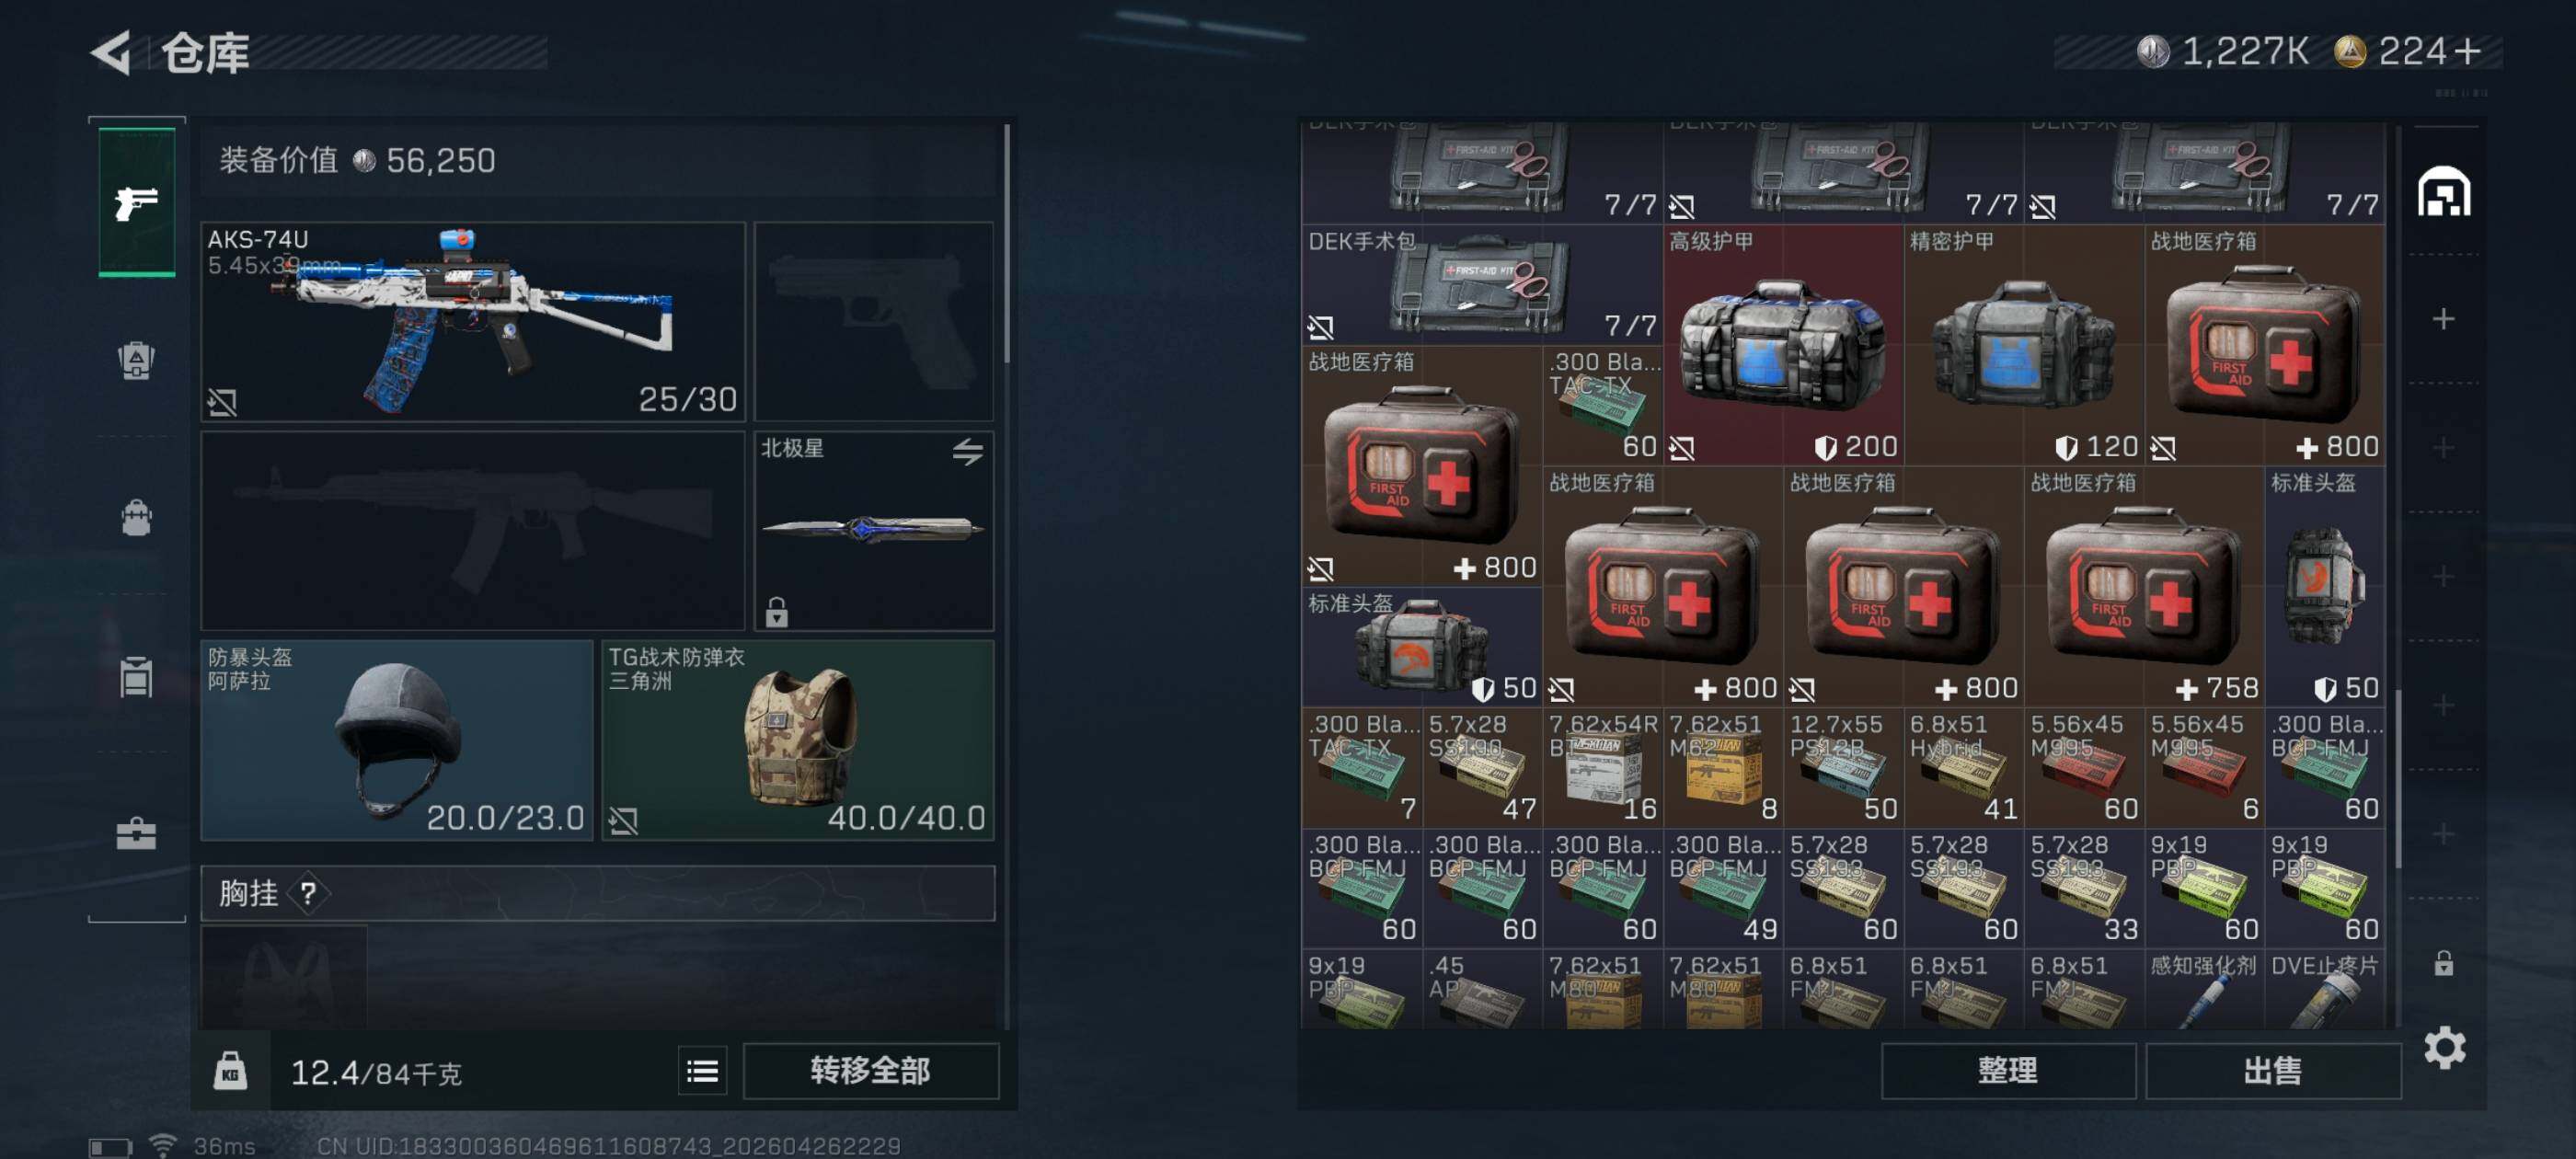Screen dimensions: 2576x1159
Task: Click the locked storage slot padlock
Action: point(2443,964)
